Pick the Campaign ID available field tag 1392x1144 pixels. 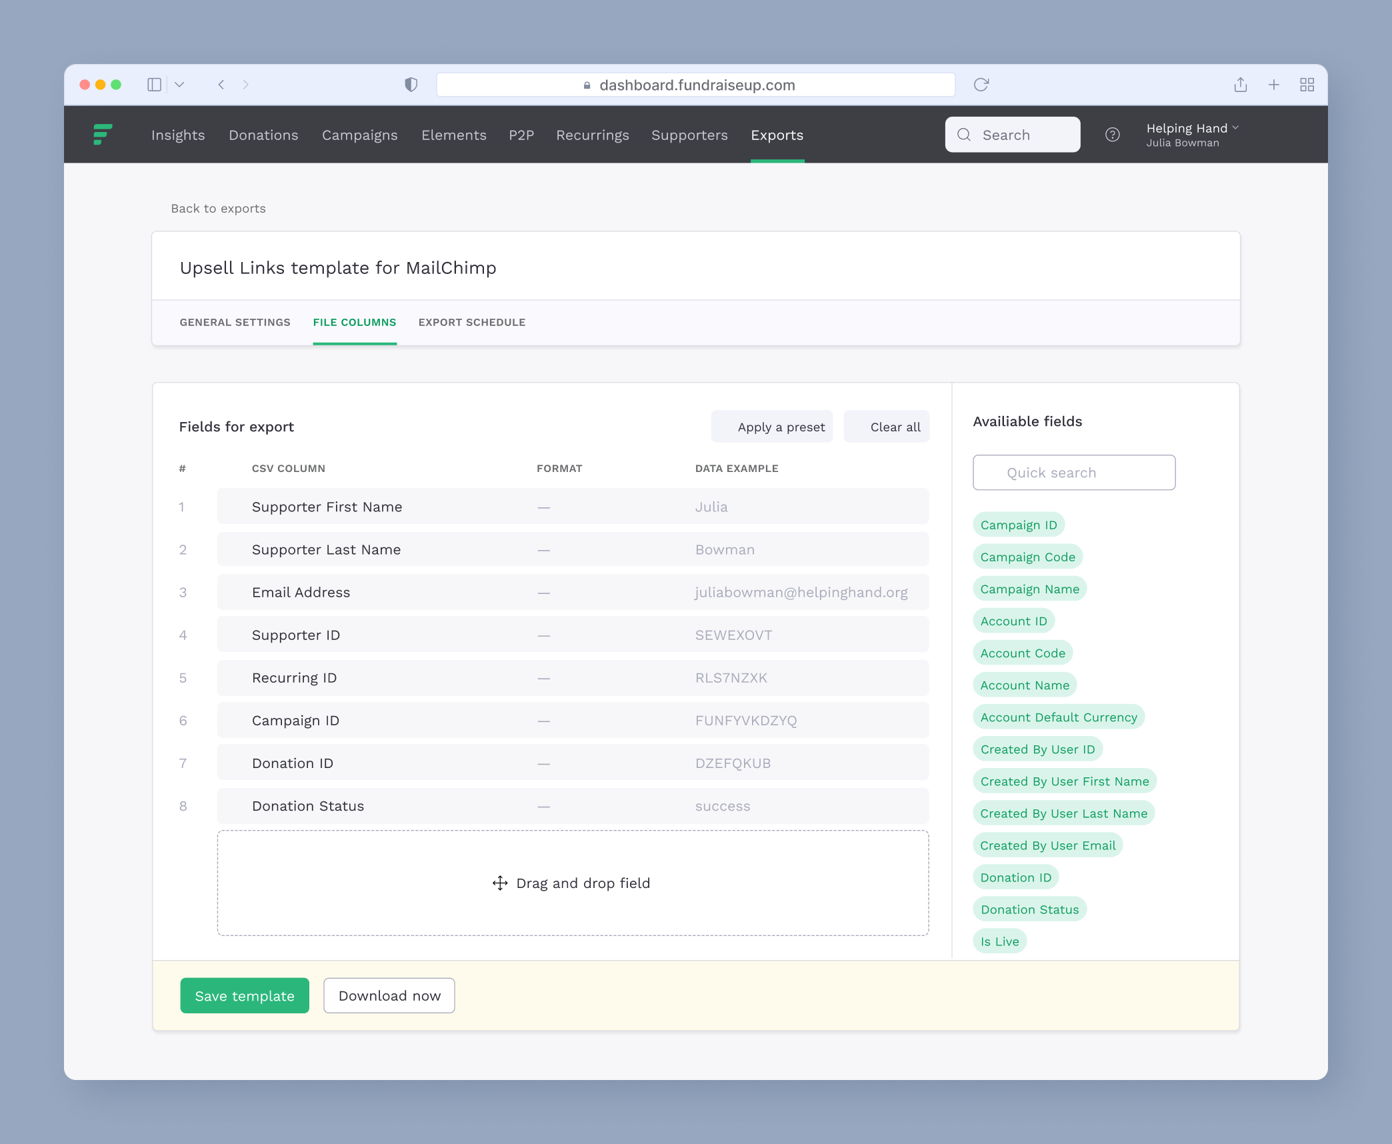click(x=1018, y=525)
